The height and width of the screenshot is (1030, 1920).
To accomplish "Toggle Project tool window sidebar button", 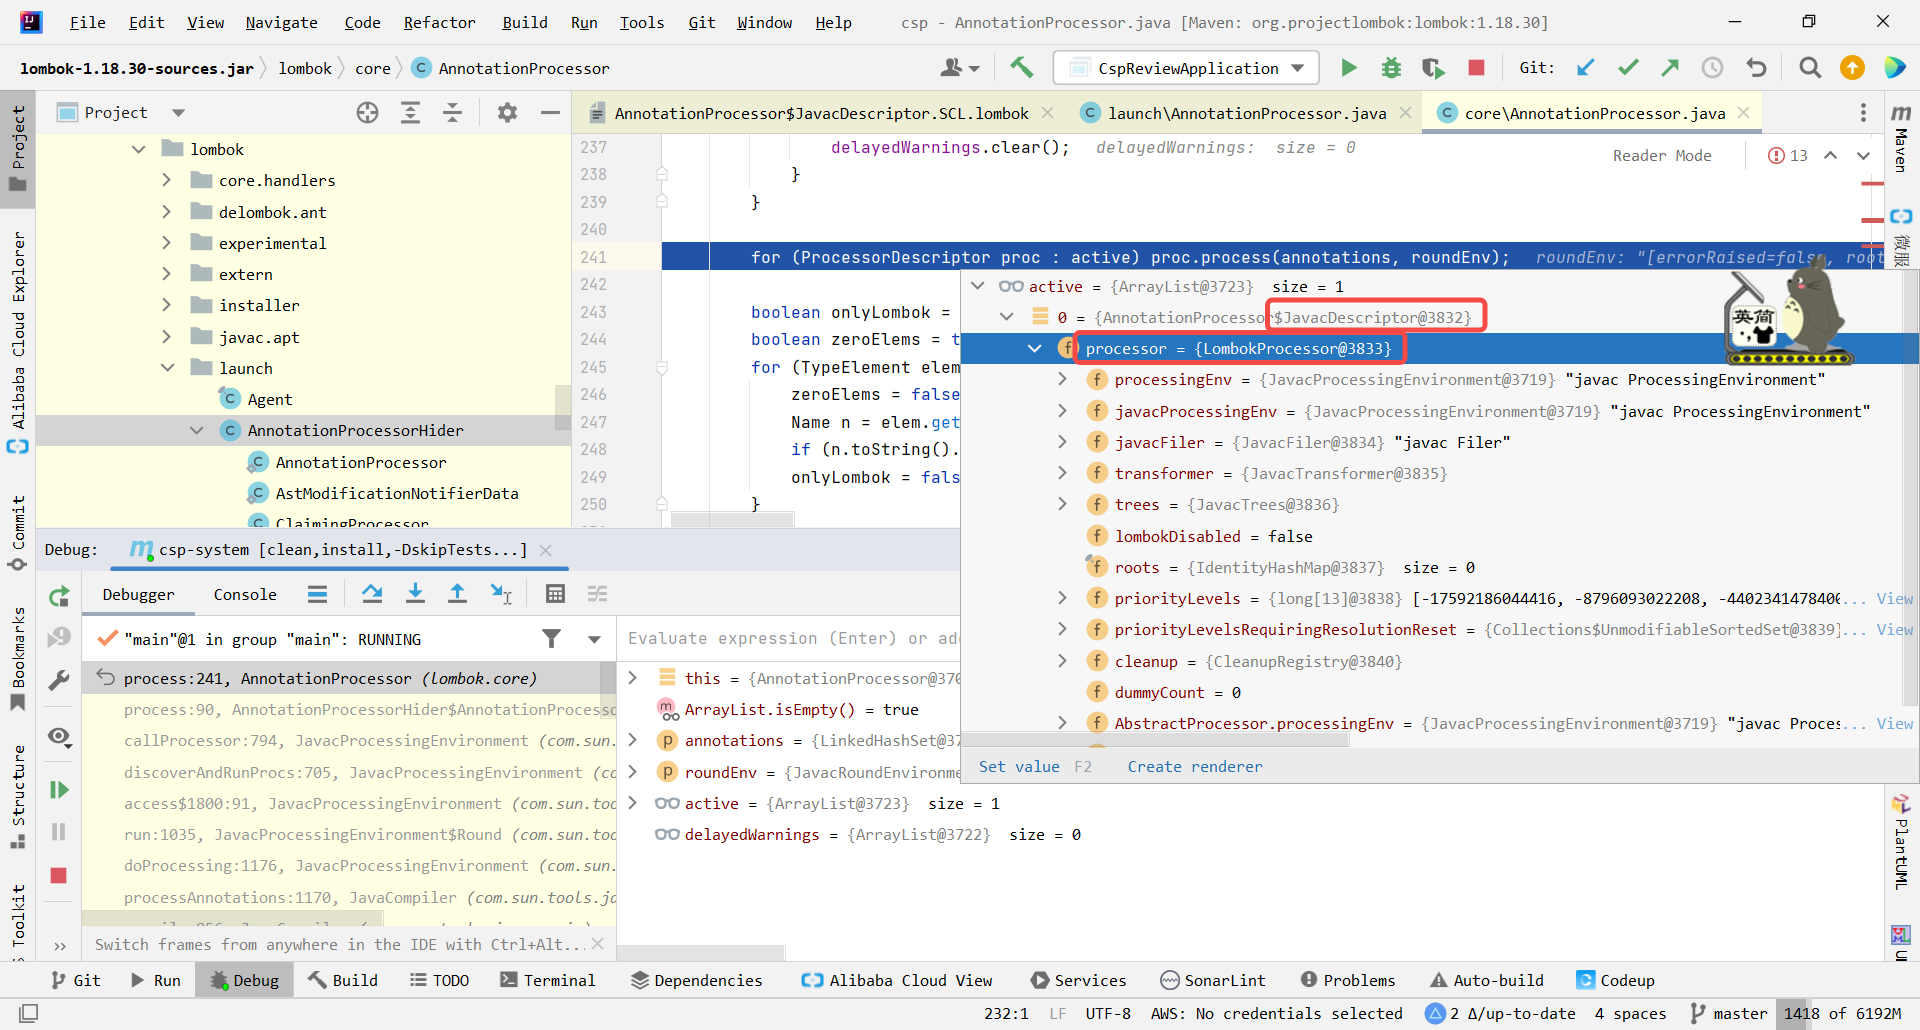I will (18, 150).
